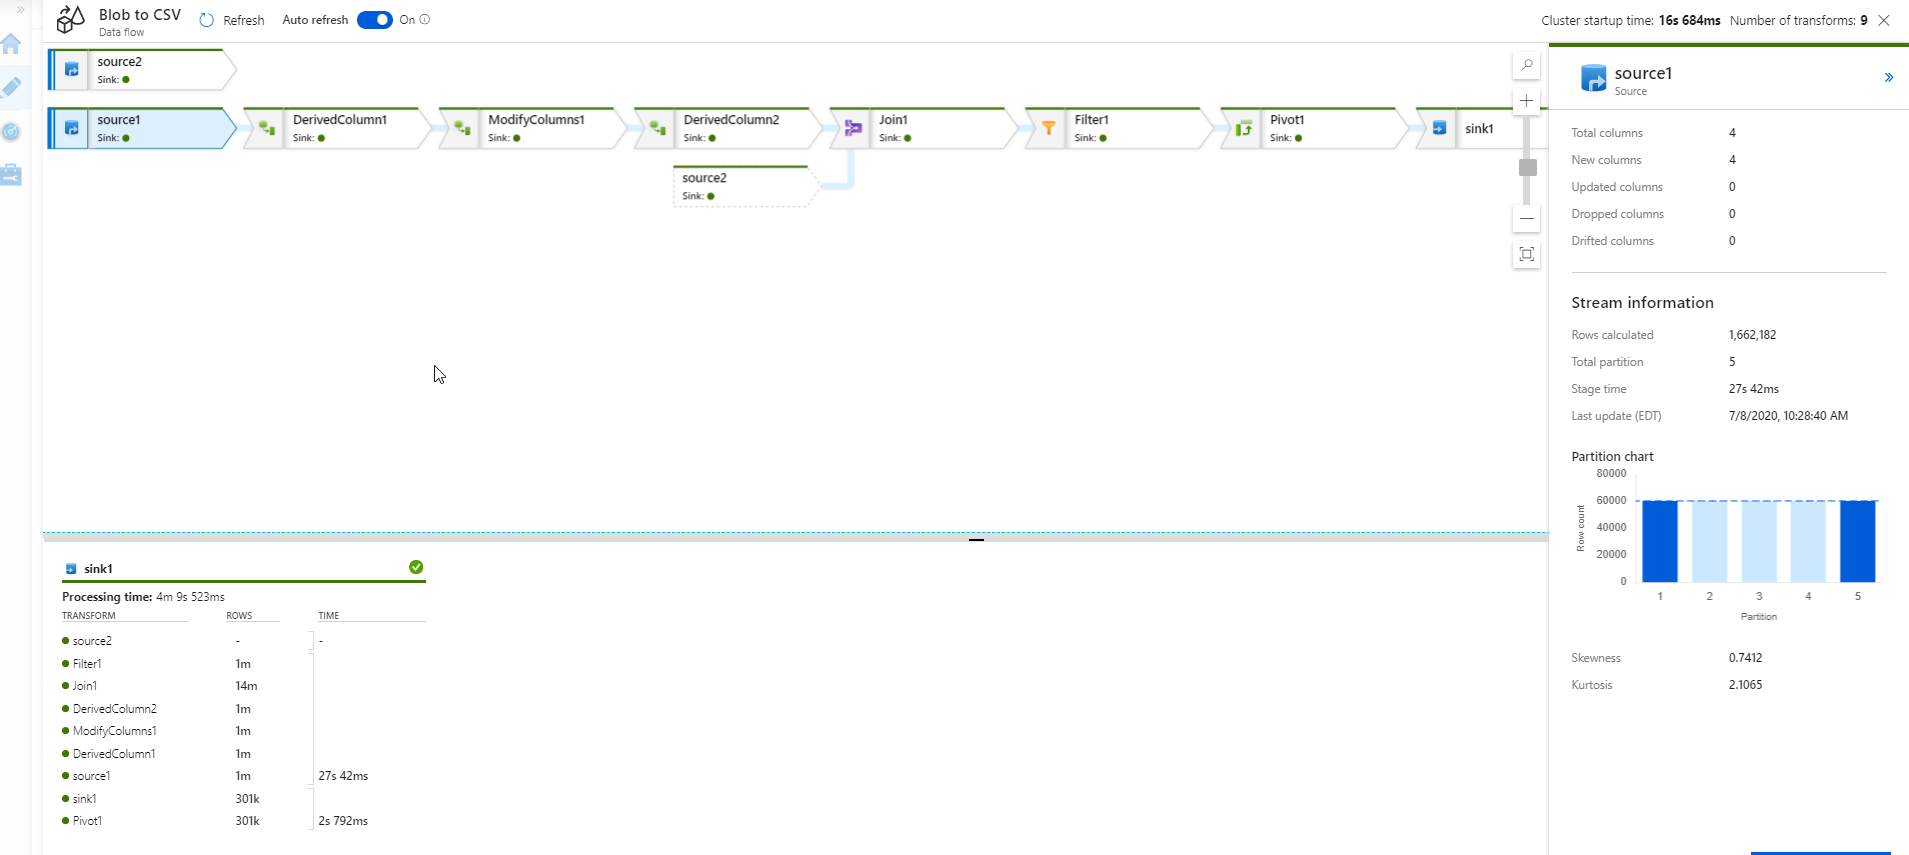The height and width of the screenshot is (855, 1909).
Task: Open the Author pencil sidebar icon
Action: [11, 87]
